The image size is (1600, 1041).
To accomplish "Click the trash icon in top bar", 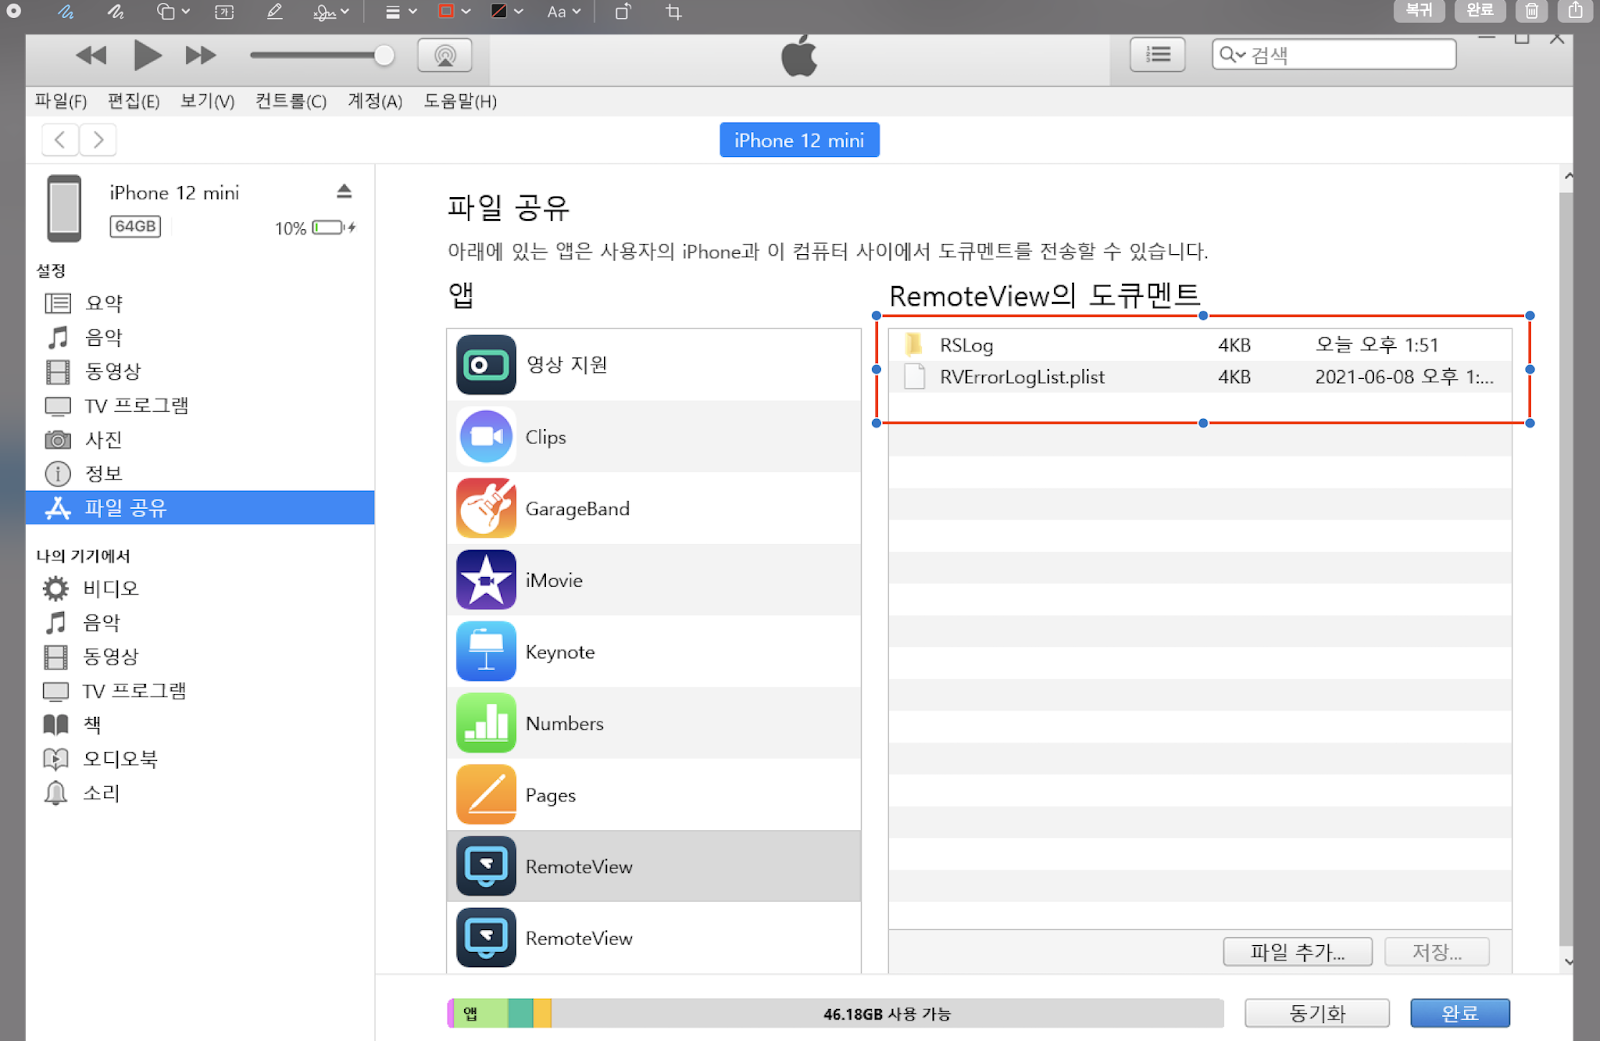I will 1531,11.
